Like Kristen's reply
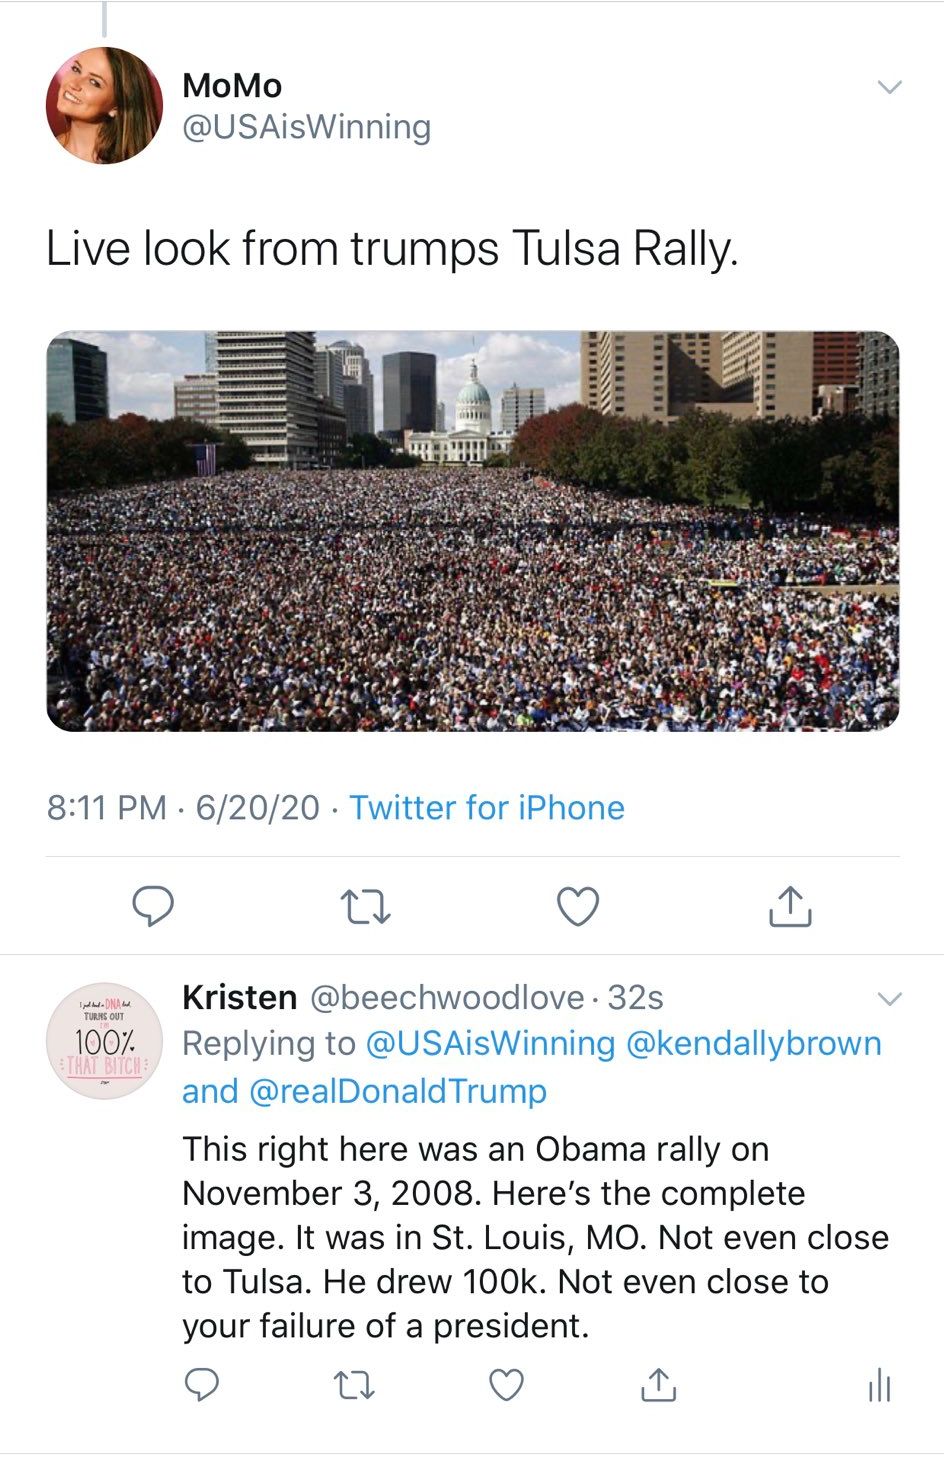This screenshot has height=1458, width=944. click(x=506, y=1385)
